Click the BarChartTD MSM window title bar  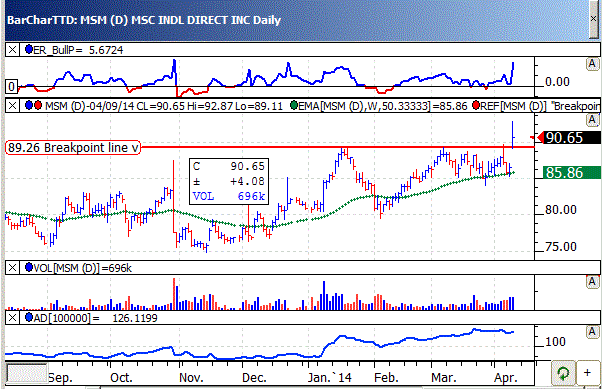coord(296,20)
